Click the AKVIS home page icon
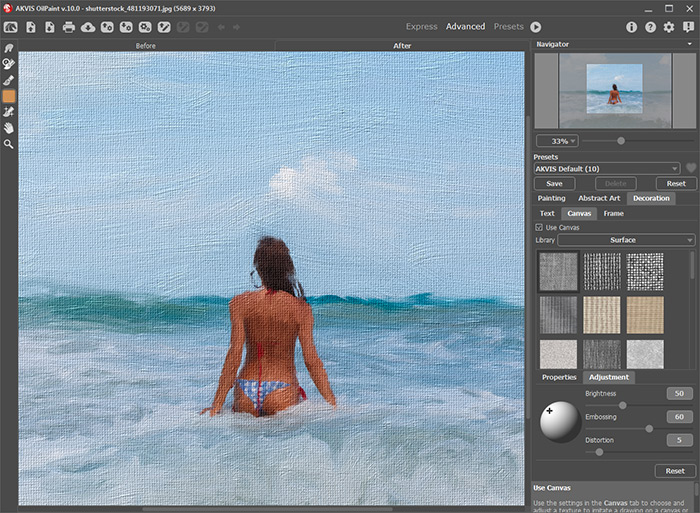Screen dimensions: 700x513 coord(10,27)
